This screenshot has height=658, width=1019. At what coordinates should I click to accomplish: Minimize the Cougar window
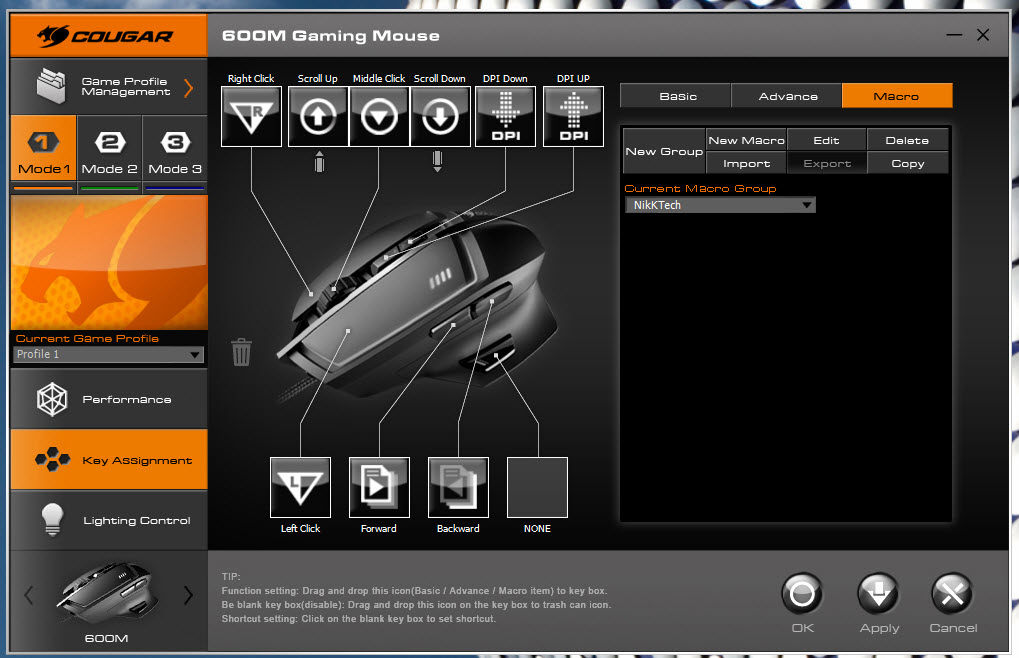pos(954,34)
